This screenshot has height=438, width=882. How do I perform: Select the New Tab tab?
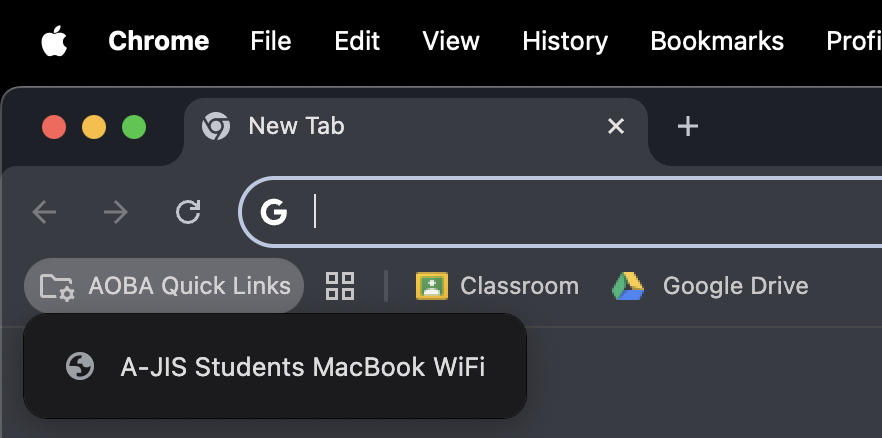click(400, 126)
